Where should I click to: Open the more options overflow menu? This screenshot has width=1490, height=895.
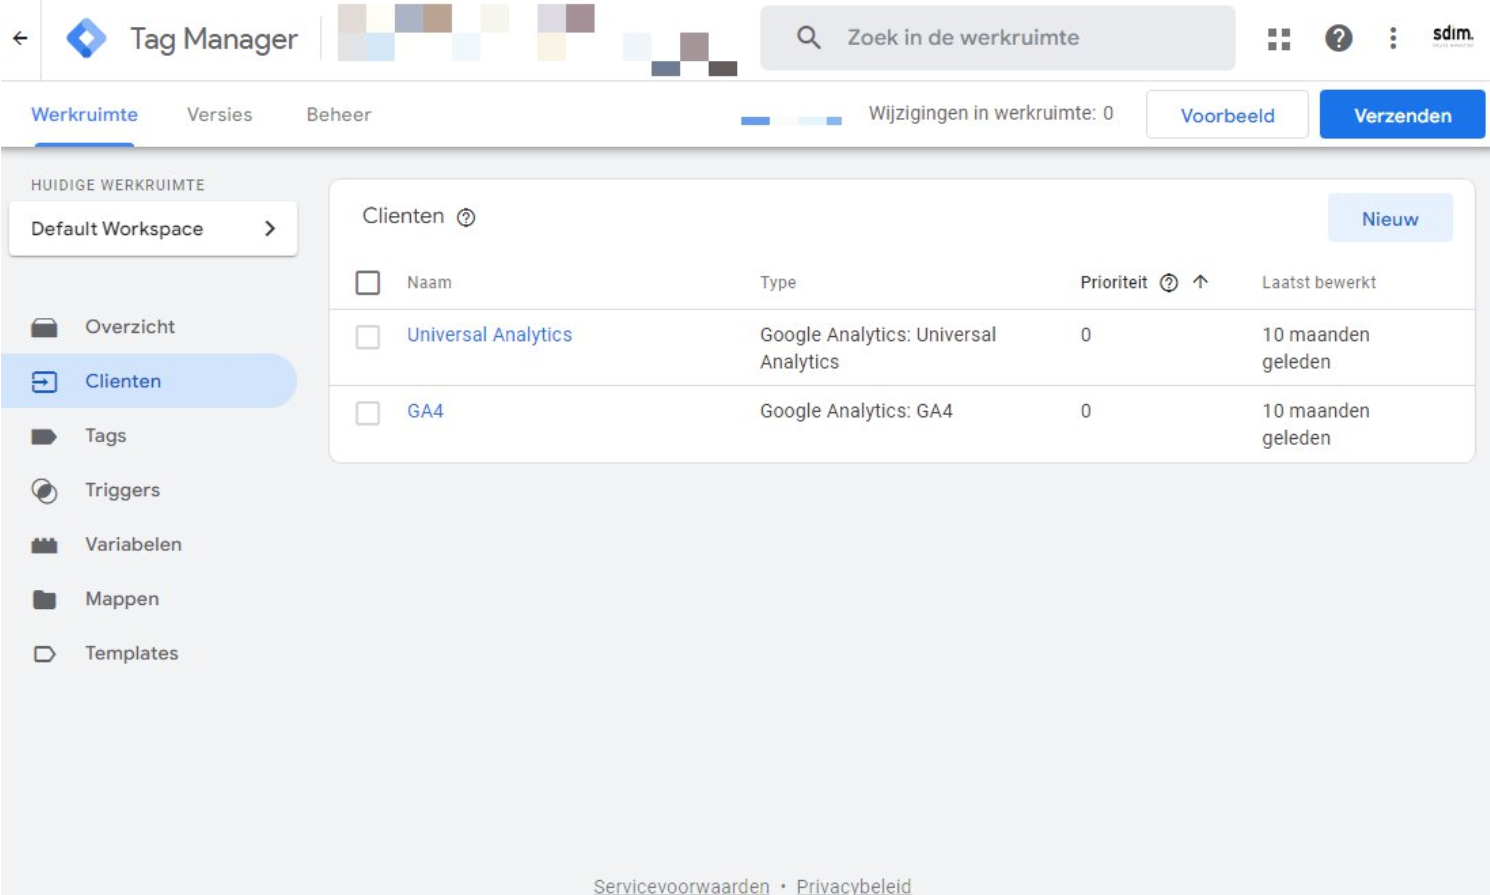[1393, 38]
